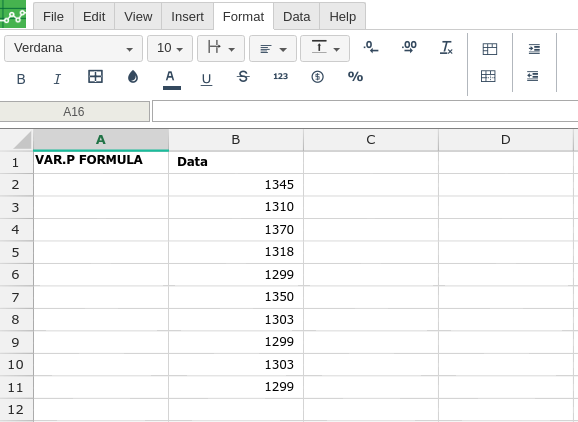Click the name box showing A16
The width and height of the screenshot is (578, 422).
tap(74, 111)
